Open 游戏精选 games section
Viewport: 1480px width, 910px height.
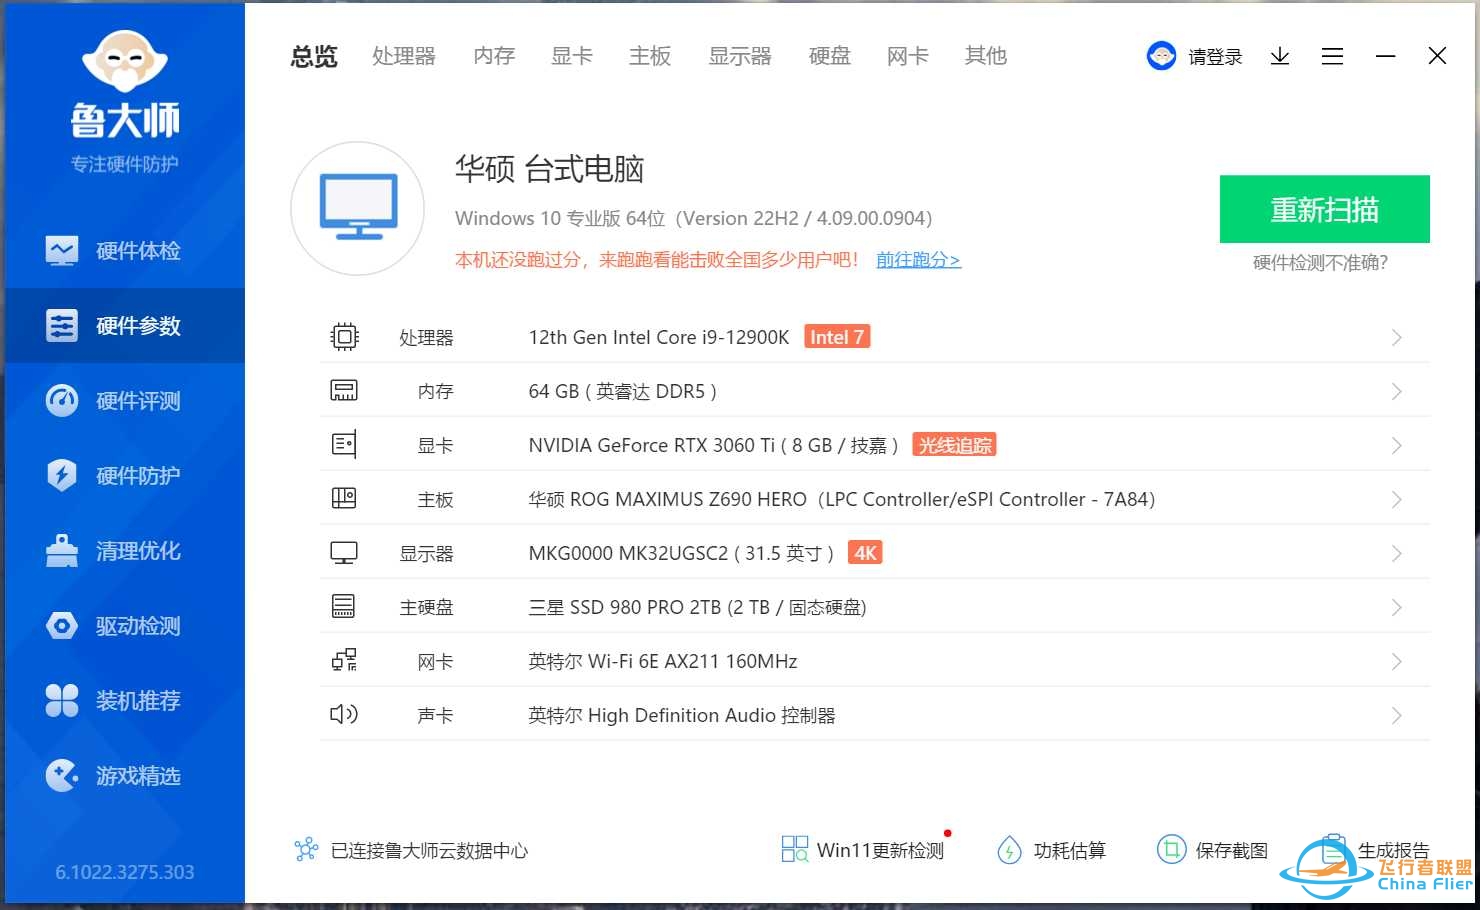124,776
